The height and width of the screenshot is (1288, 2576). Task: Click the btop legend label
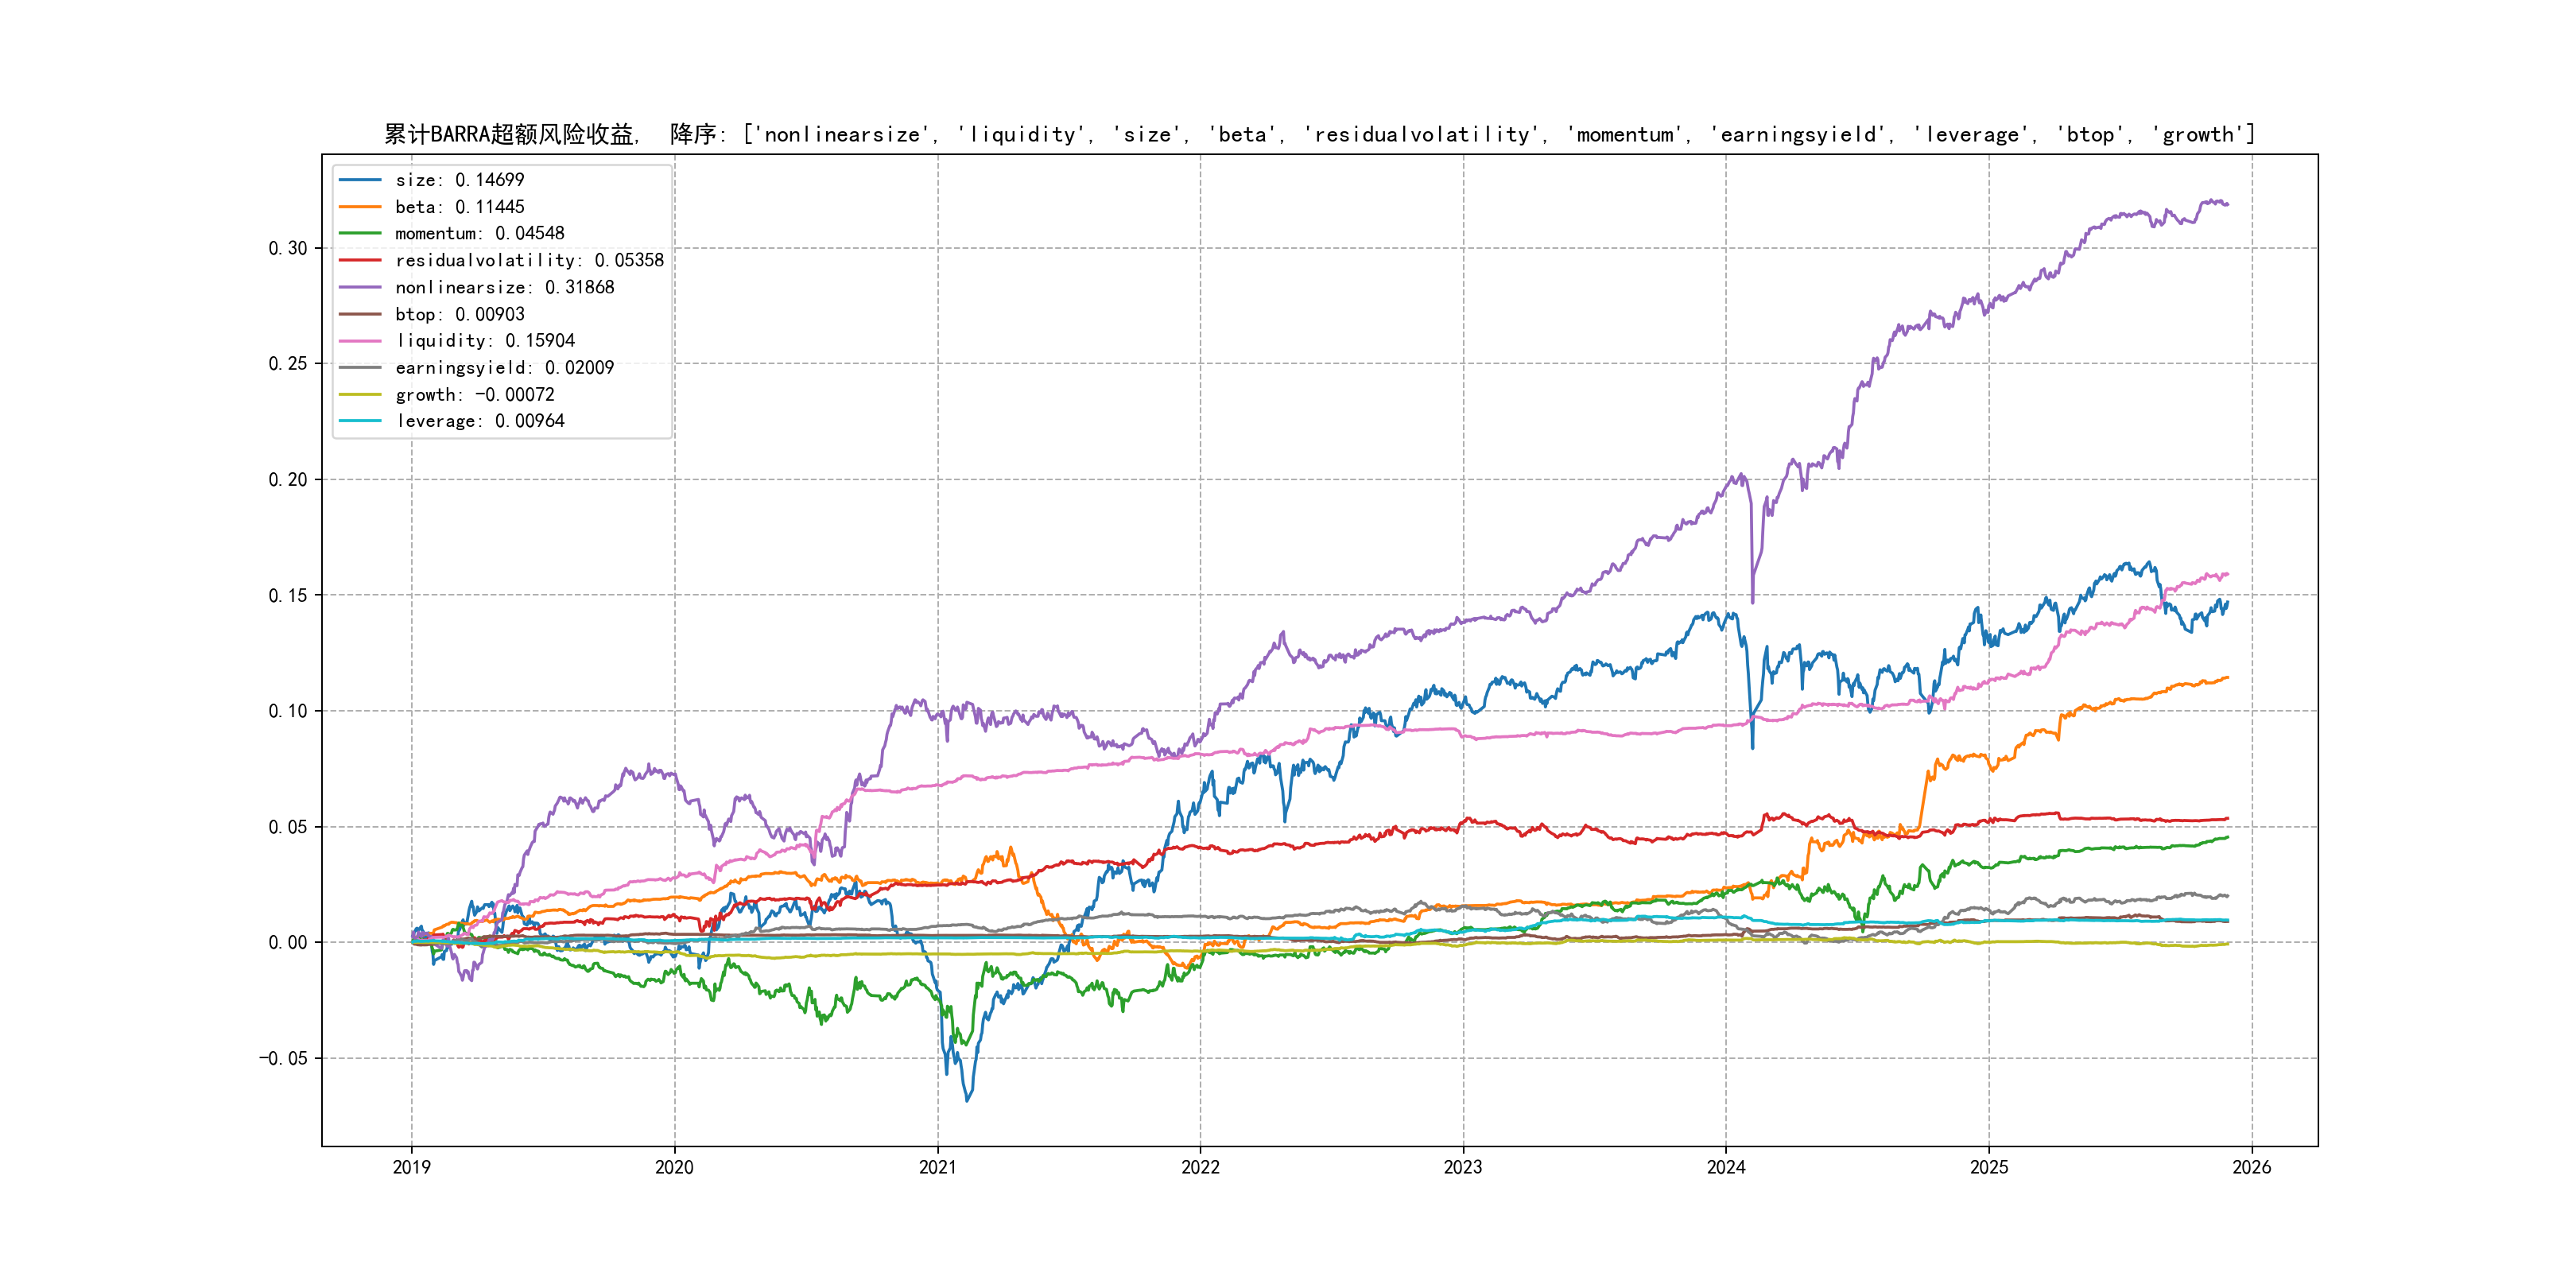[459, 314]
